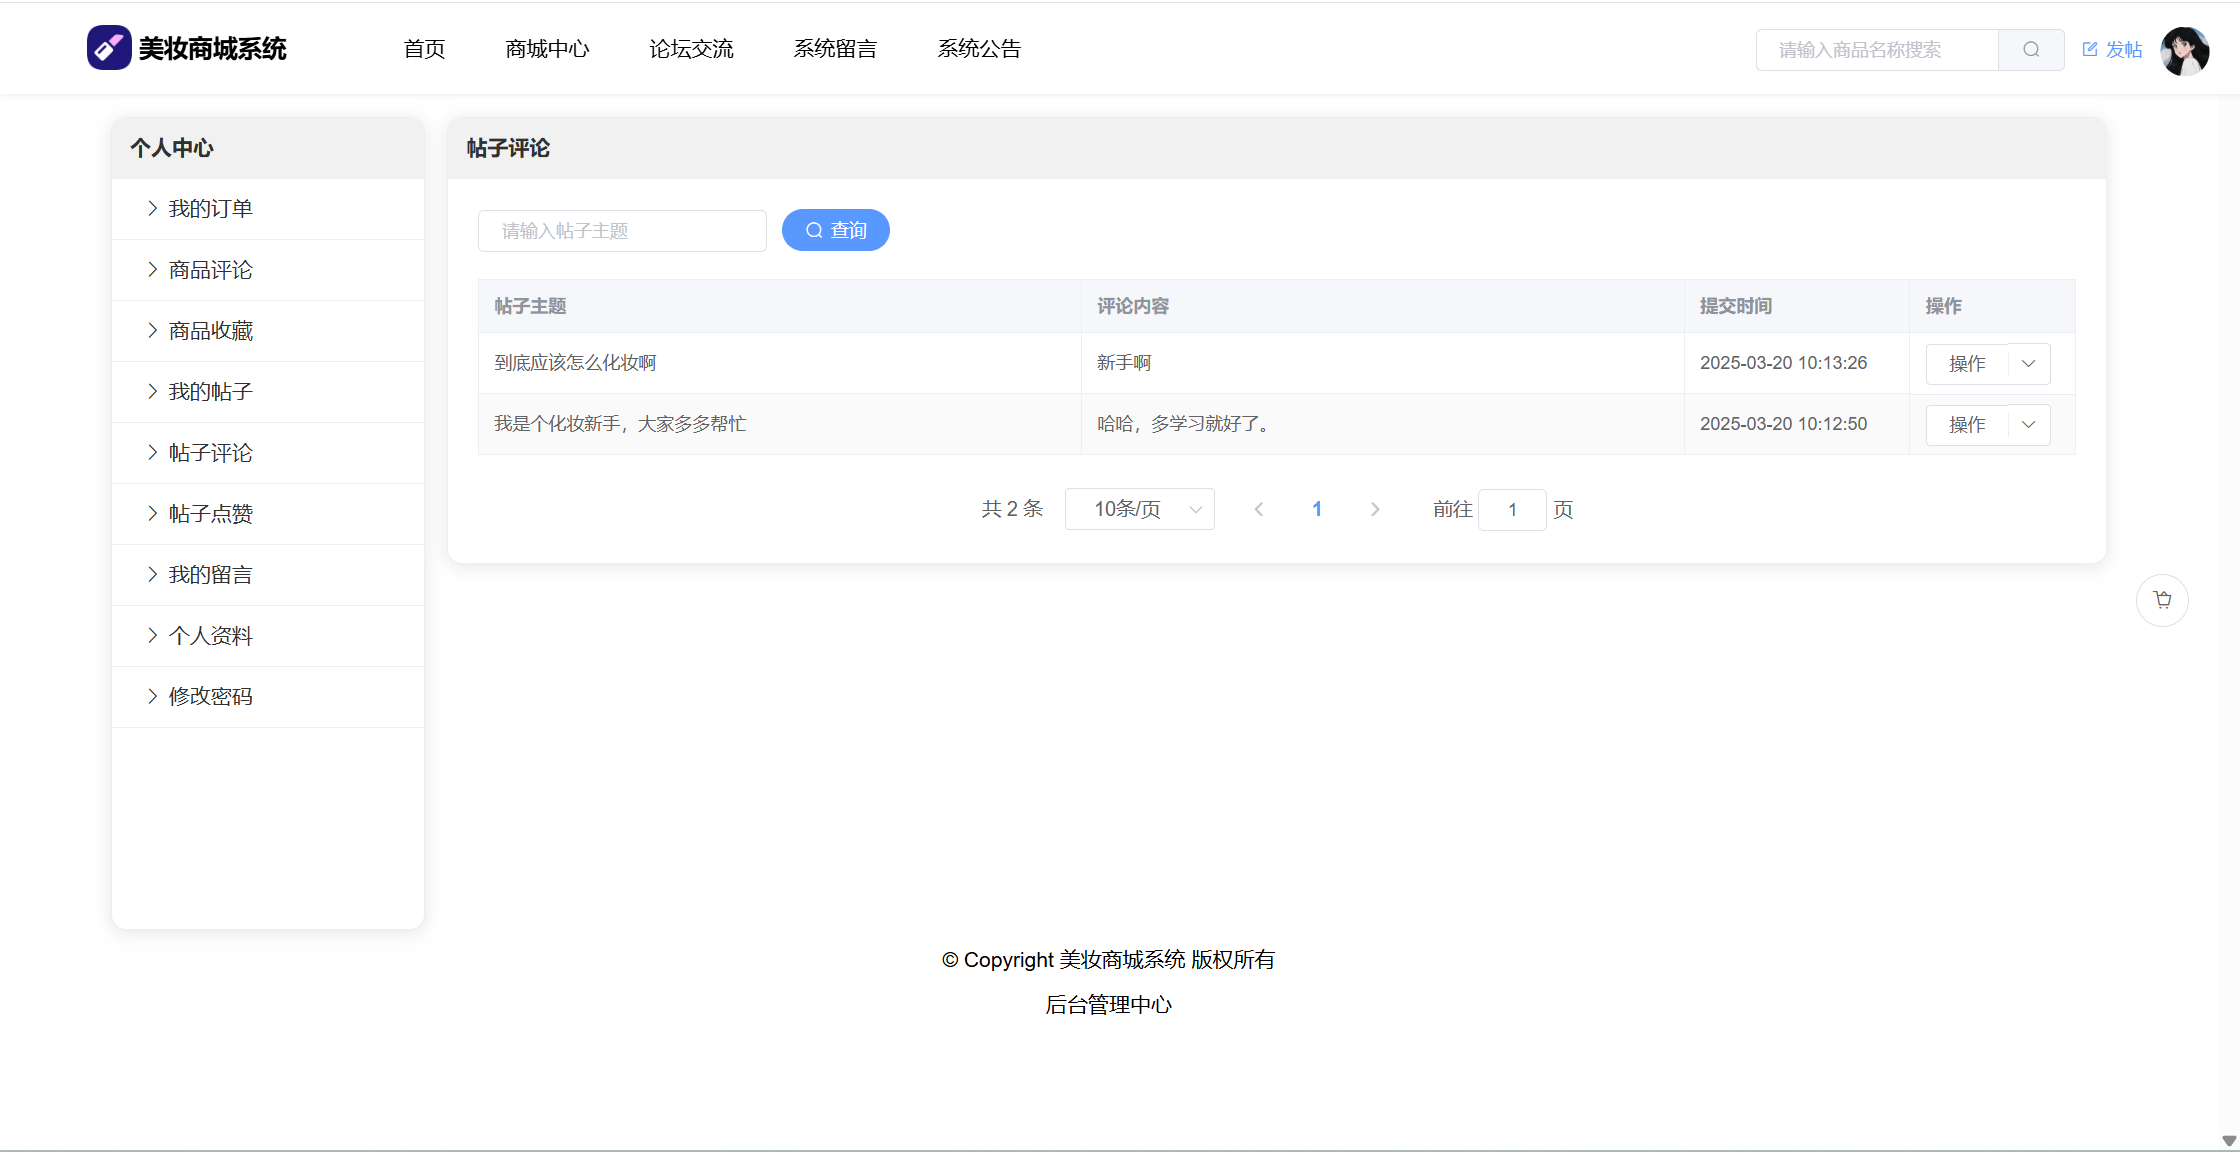Image resolution: width=2240 pixels, height=1152 pixels.
Task: Select 个人资料 in sidebar
Action: click(x=210, y=636)
